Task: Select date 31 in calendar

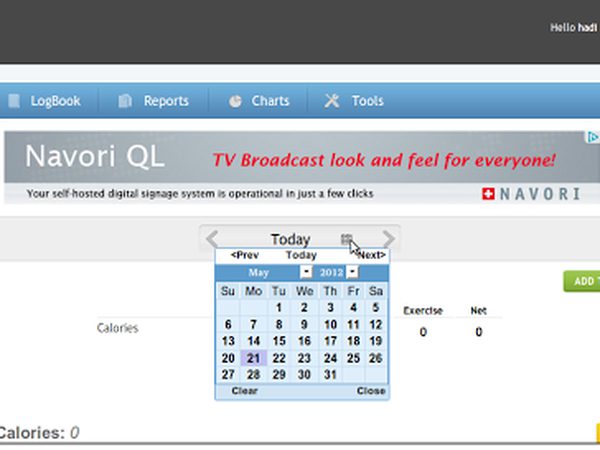Action: 330,375
